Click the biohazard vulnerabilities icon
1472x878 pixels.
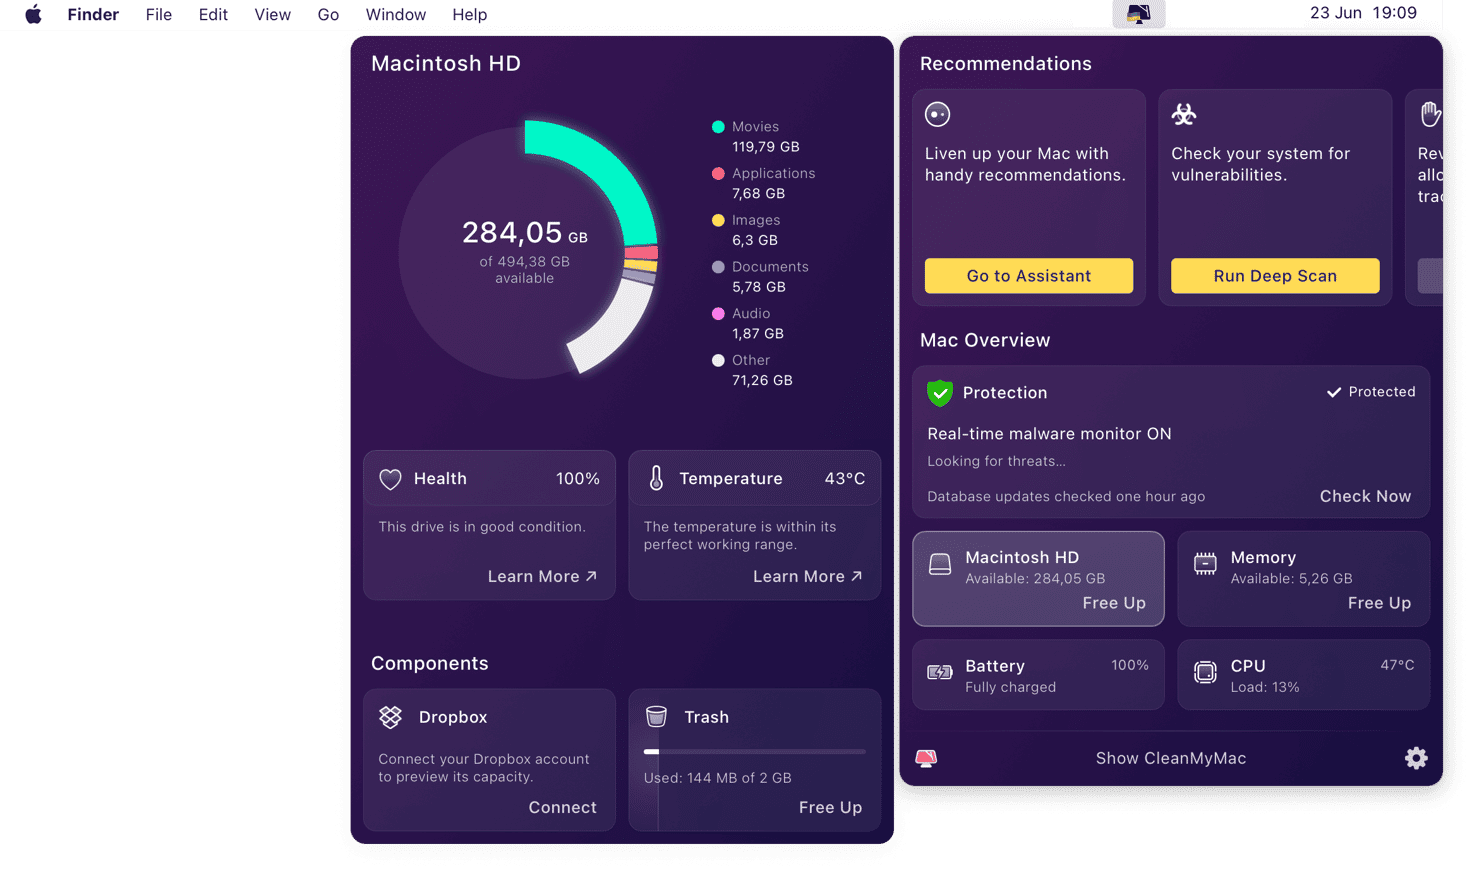pos(1184,114)
